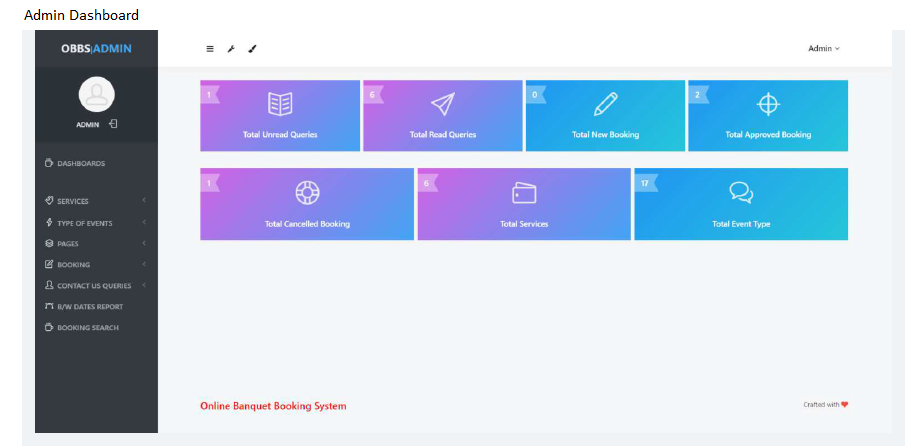The height and width of the screenshot is (446, 919).
Task: Open the Pages sidebar menu
Action: (96, 243)
